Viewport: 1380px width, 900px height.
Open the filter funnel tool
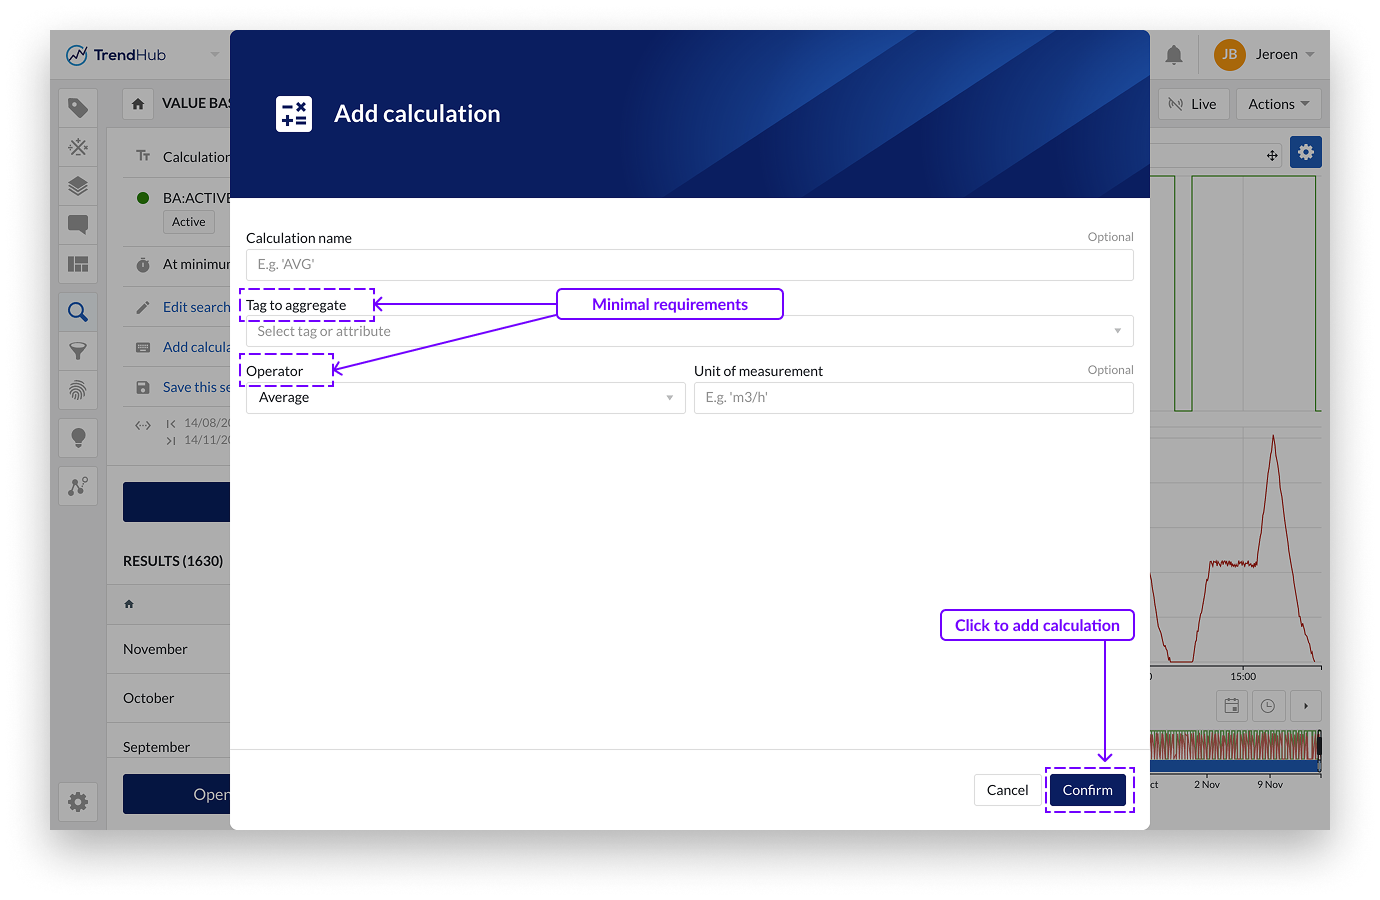point(78,351)
